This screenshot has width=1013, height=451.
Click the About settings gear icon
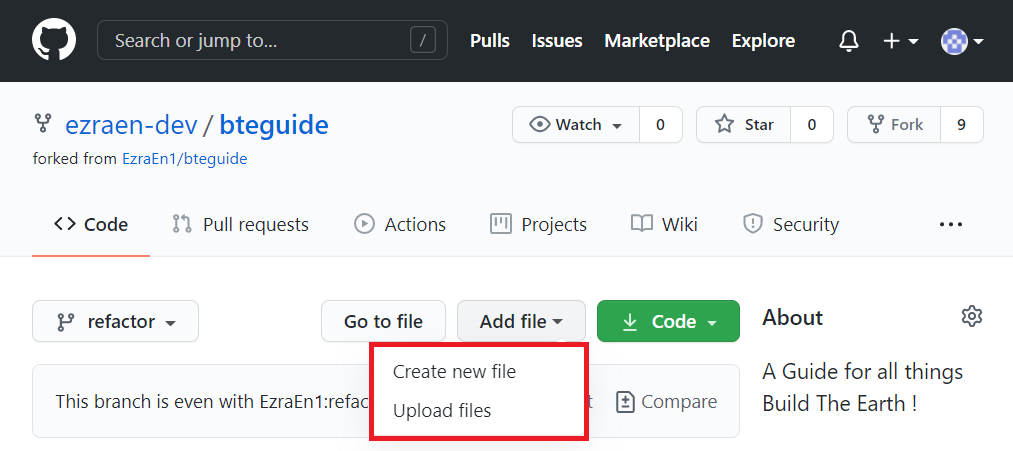click(x=972, y=317)
